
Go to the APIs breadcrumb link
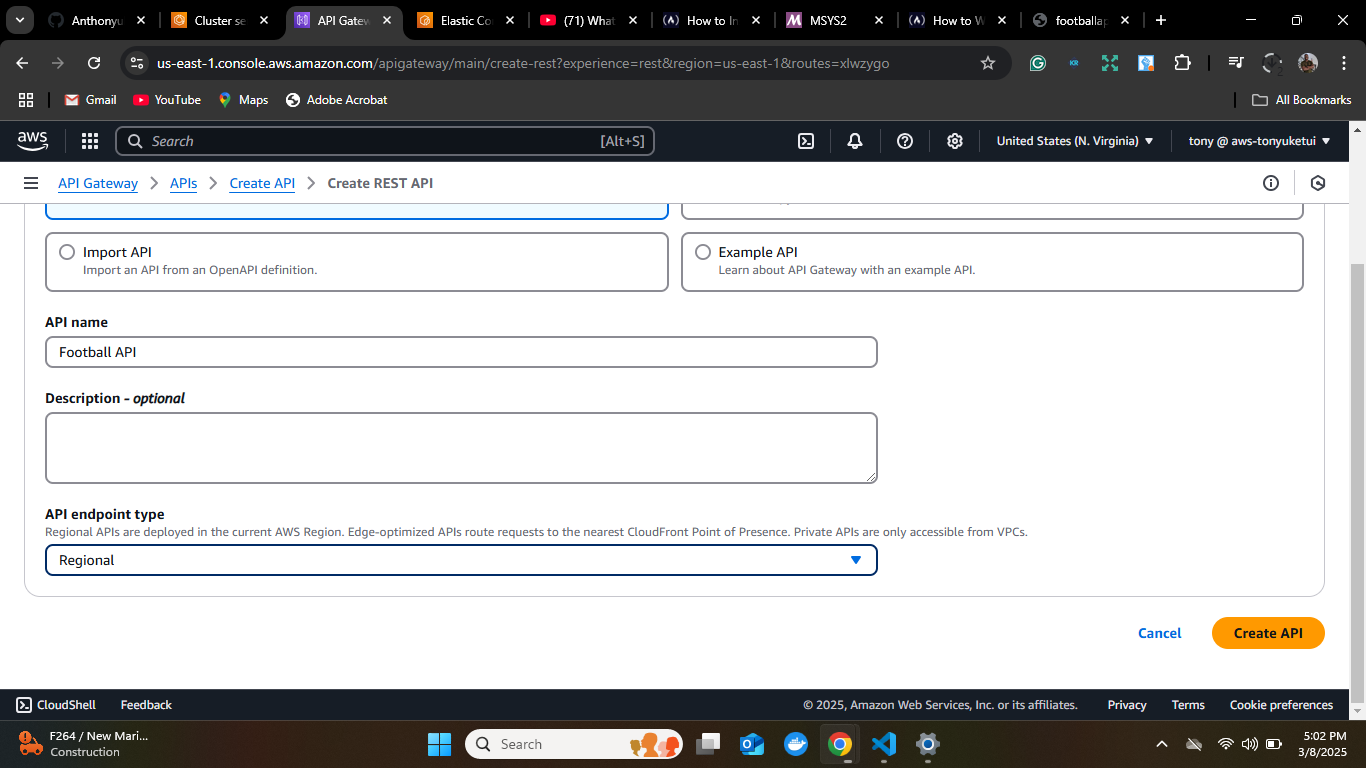(x=183, y=183)
